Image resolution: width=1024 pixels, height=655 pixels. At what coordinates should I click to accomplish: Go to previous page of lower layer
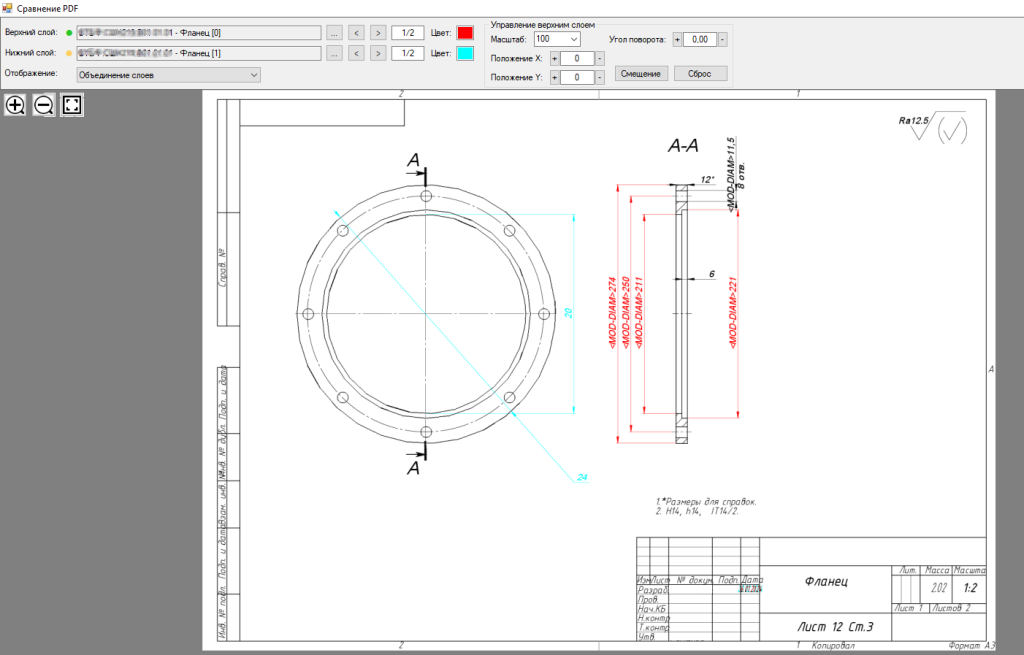[x=356, y=53]
